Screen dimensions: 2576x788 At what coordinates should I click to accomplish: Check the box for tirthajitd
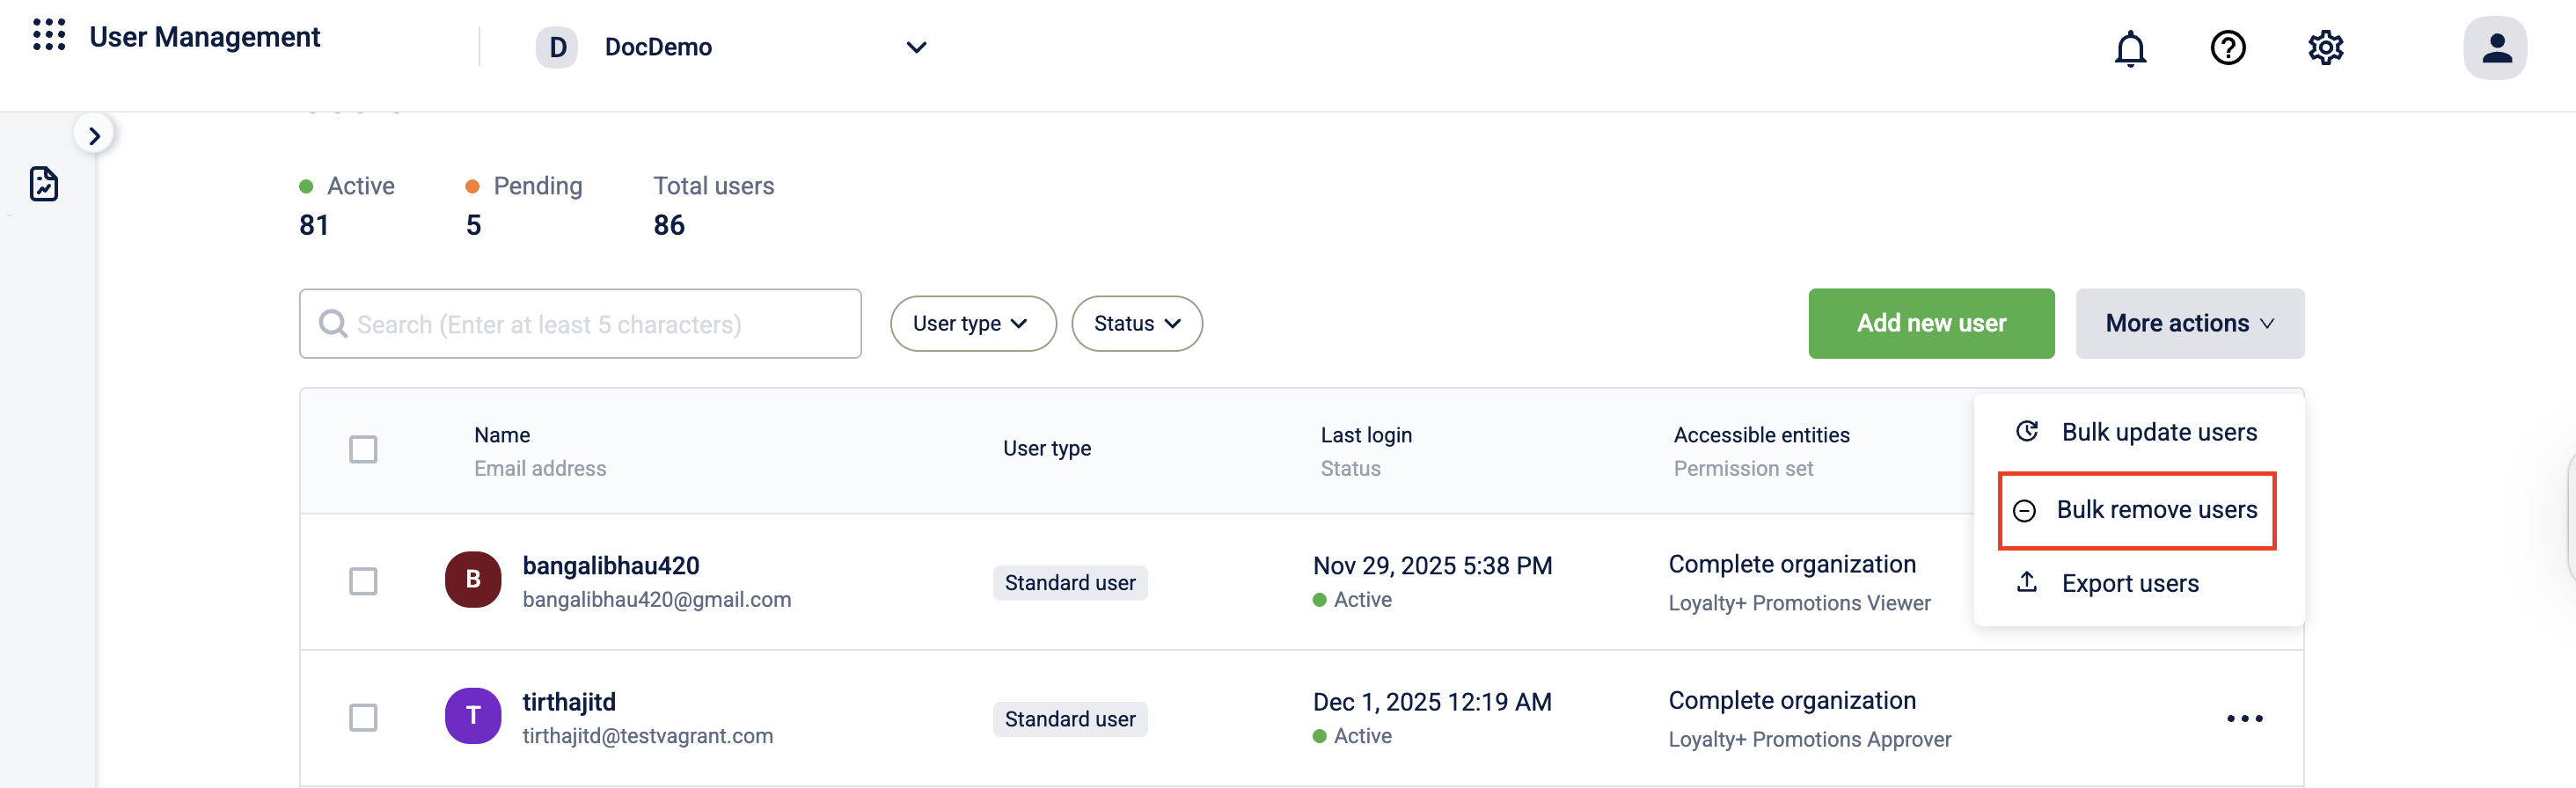[x=363, y=717]
